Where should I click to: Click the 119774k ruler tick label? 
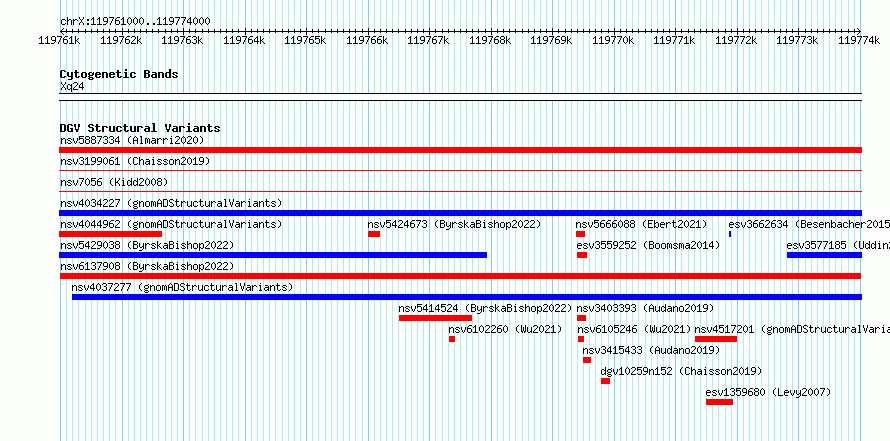(x=859, y=41)
